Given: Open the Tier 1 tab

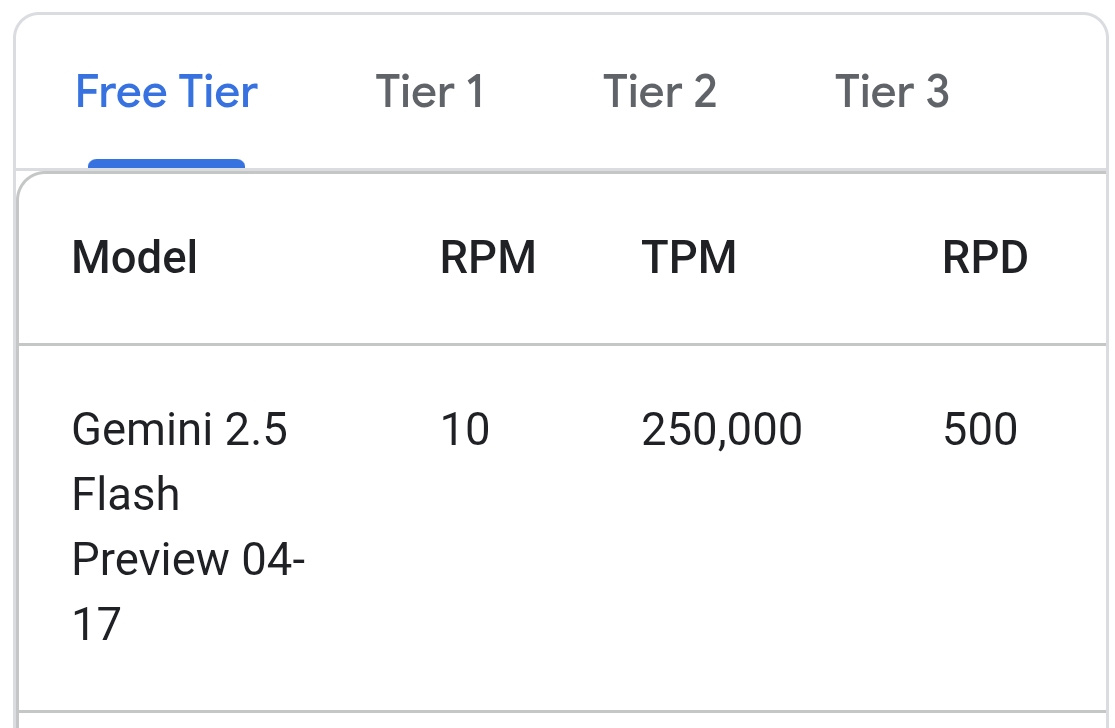Looking at the screenshot, I should (x=430, y=92).
